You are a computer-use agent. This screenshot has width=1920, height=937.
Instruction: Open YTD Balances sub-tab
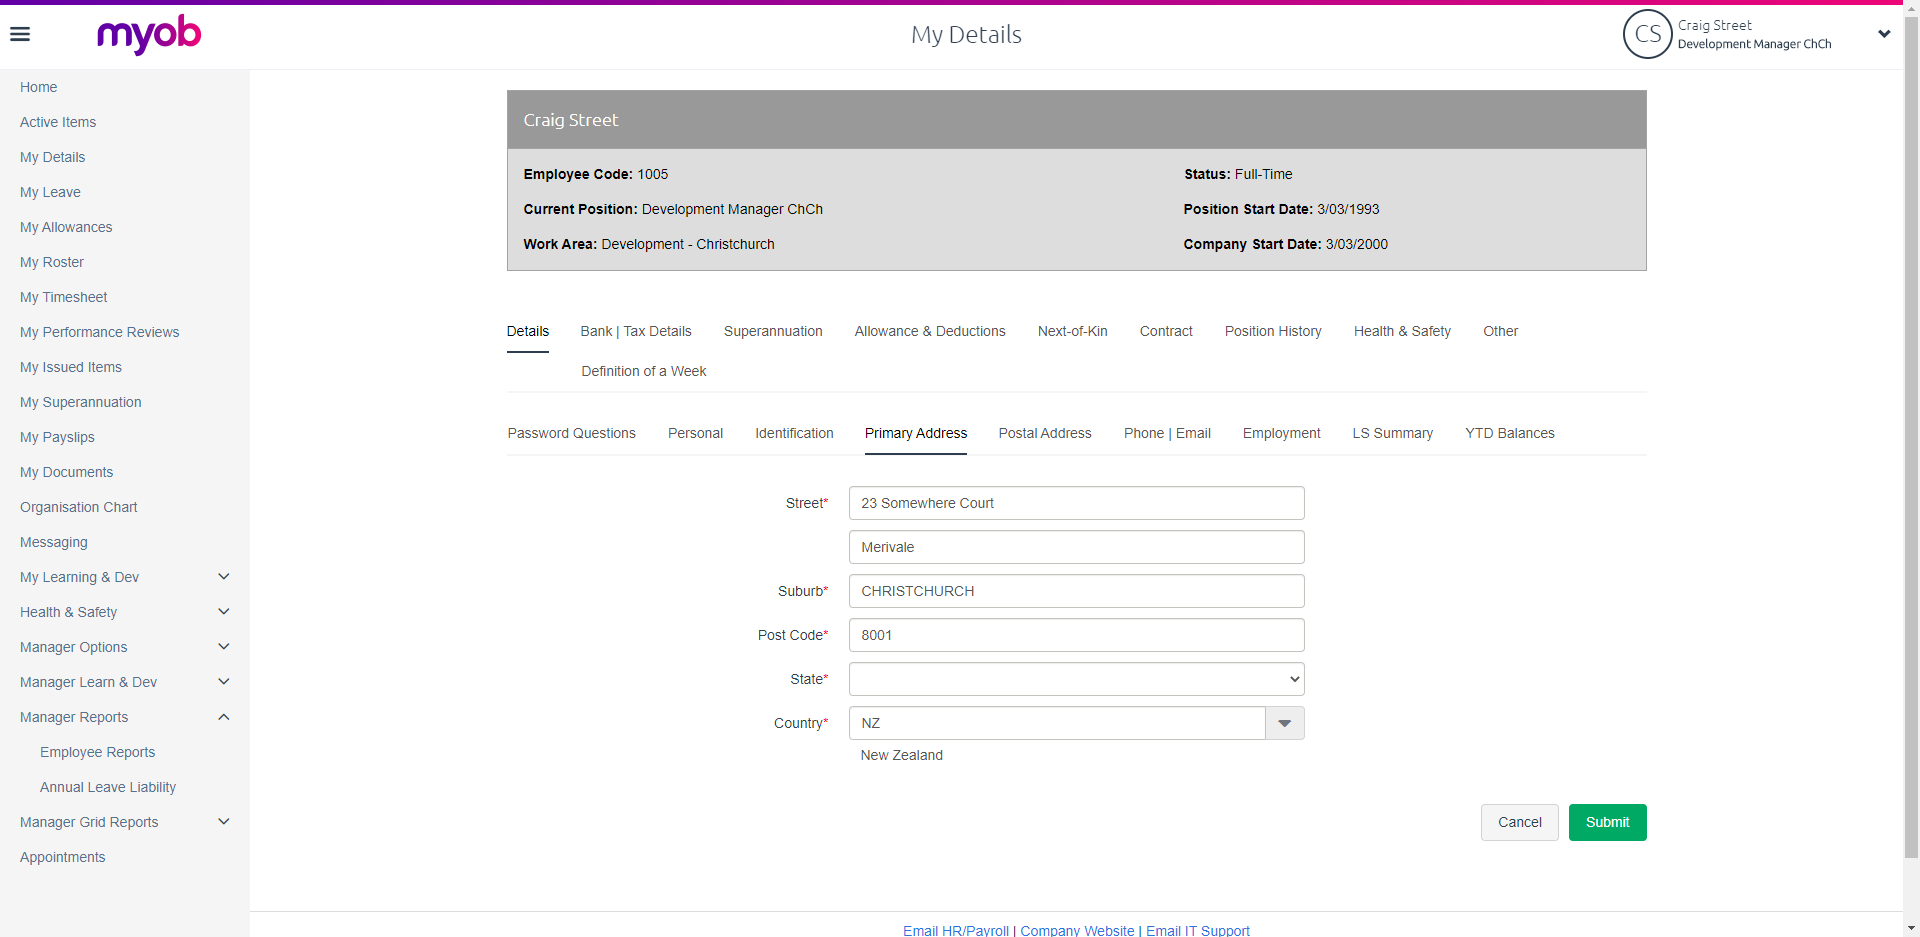(x=1510, y=433)
